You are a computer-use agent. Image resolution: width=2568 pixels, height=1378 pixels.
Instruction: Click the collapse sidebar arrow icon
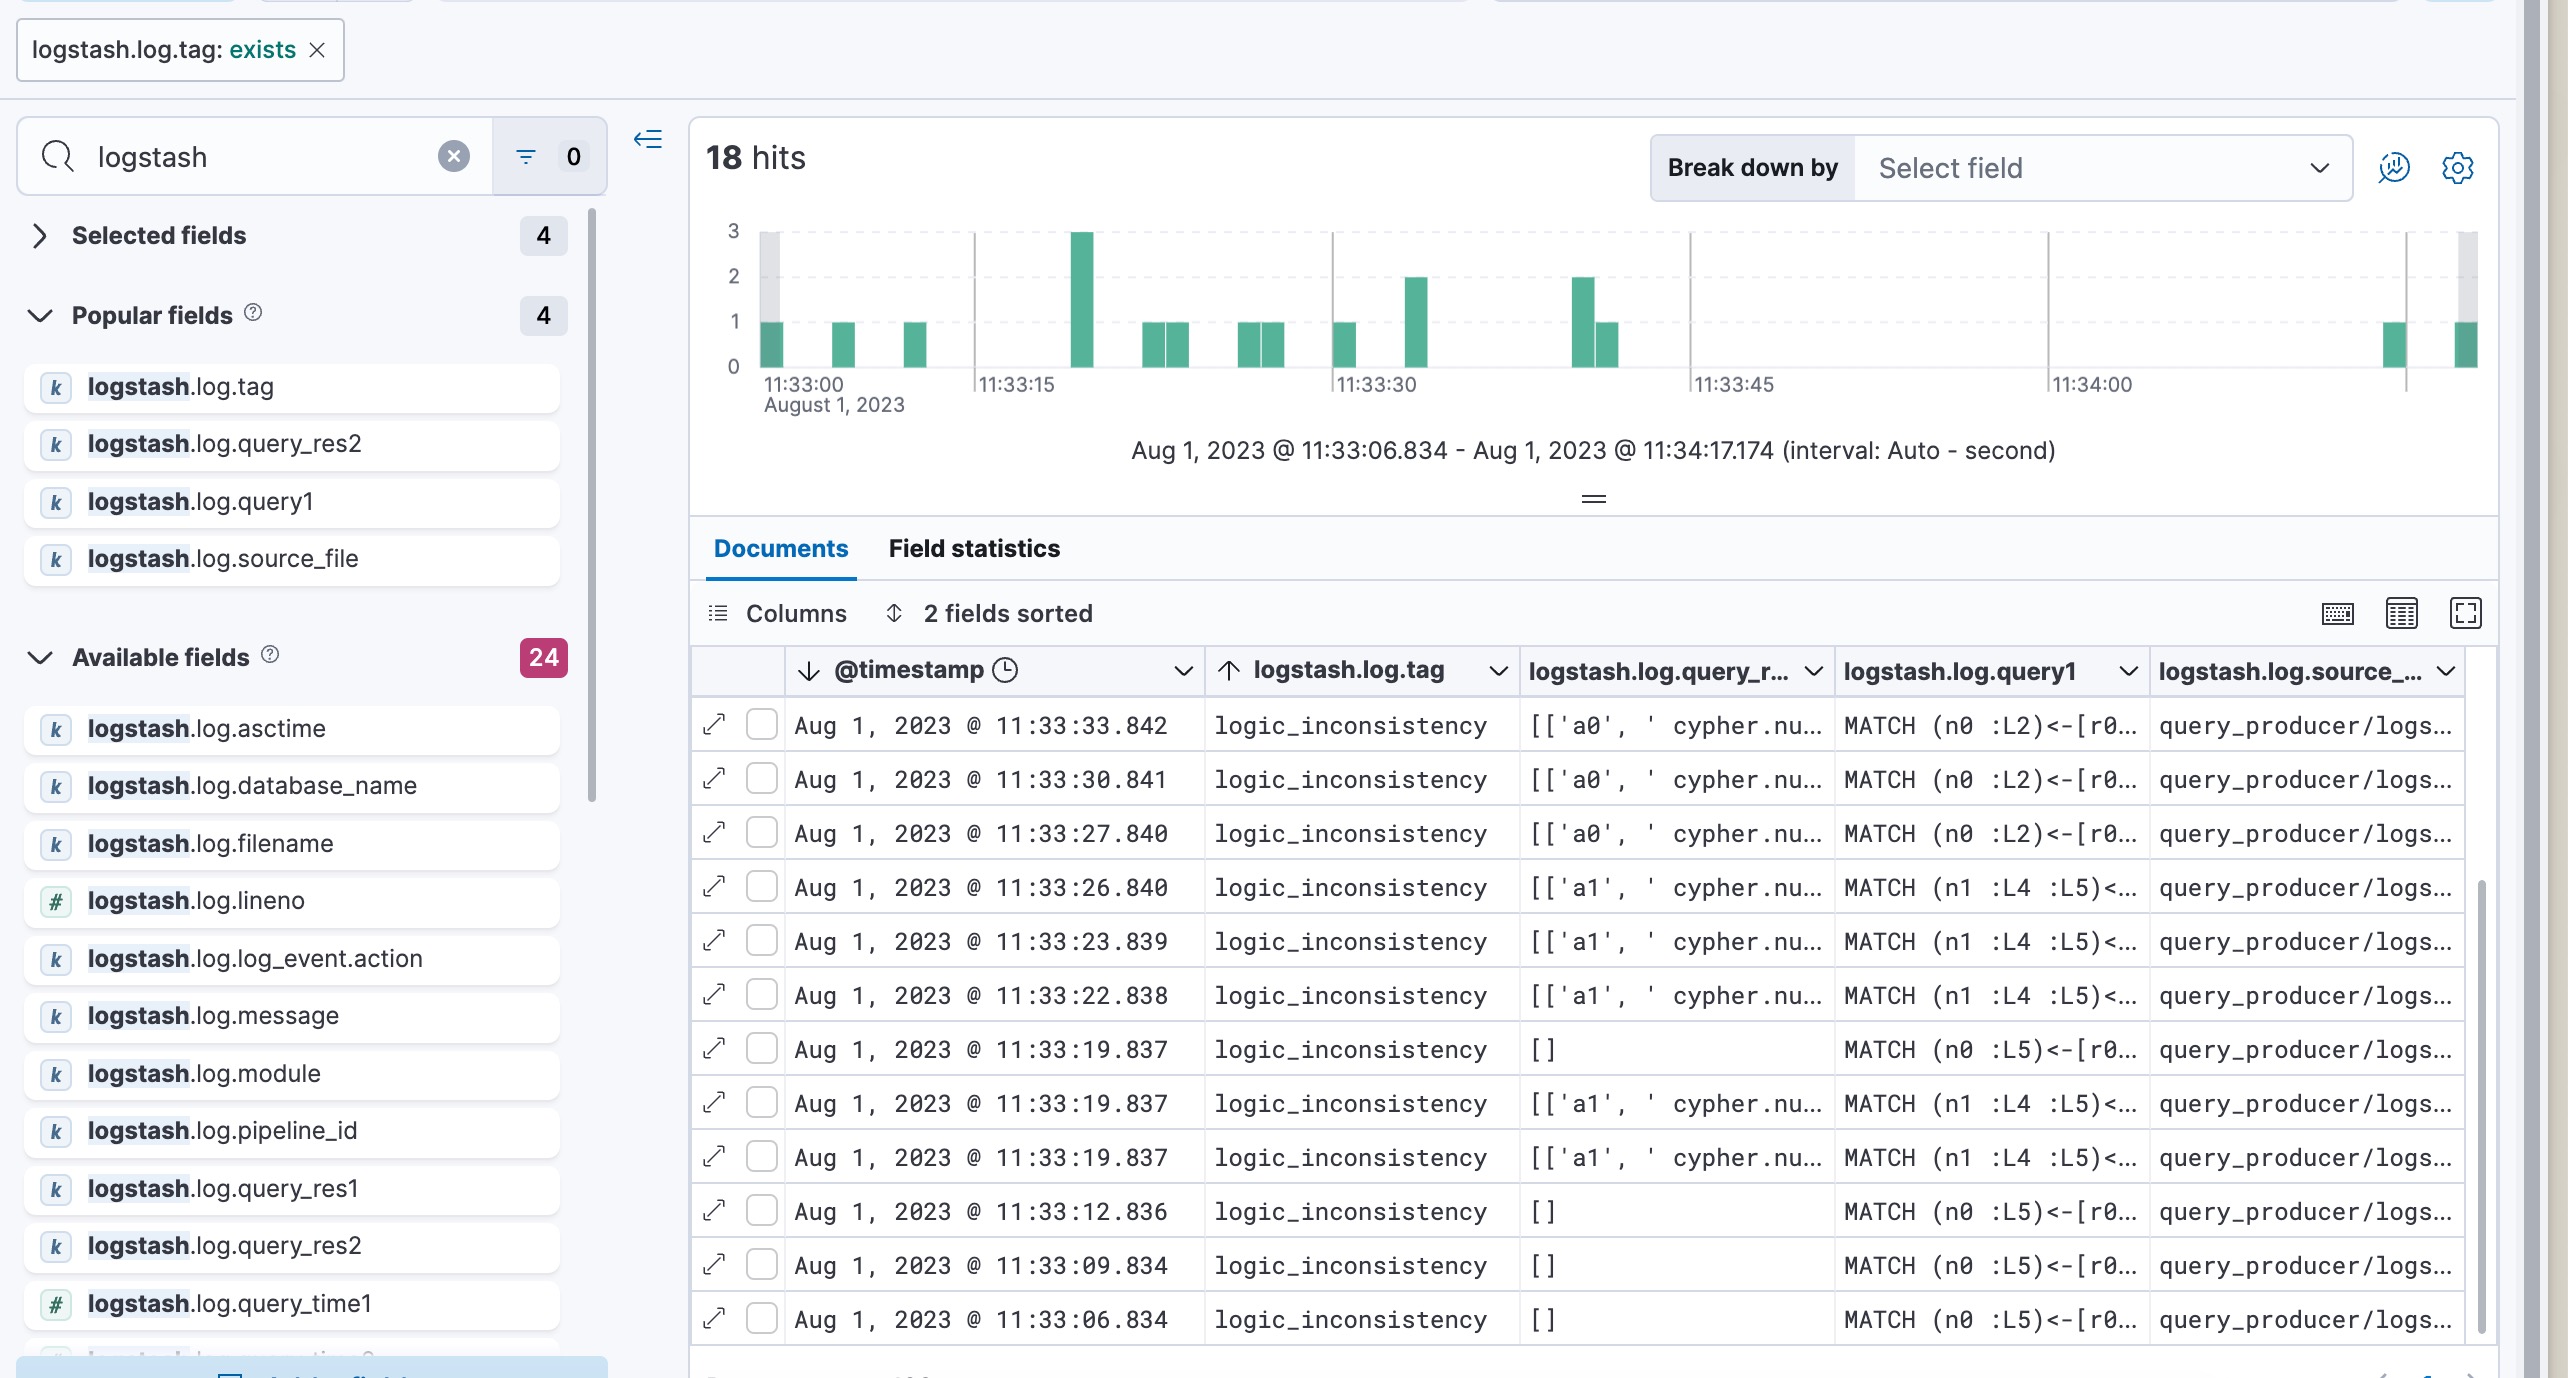click(x=647, y=139)
